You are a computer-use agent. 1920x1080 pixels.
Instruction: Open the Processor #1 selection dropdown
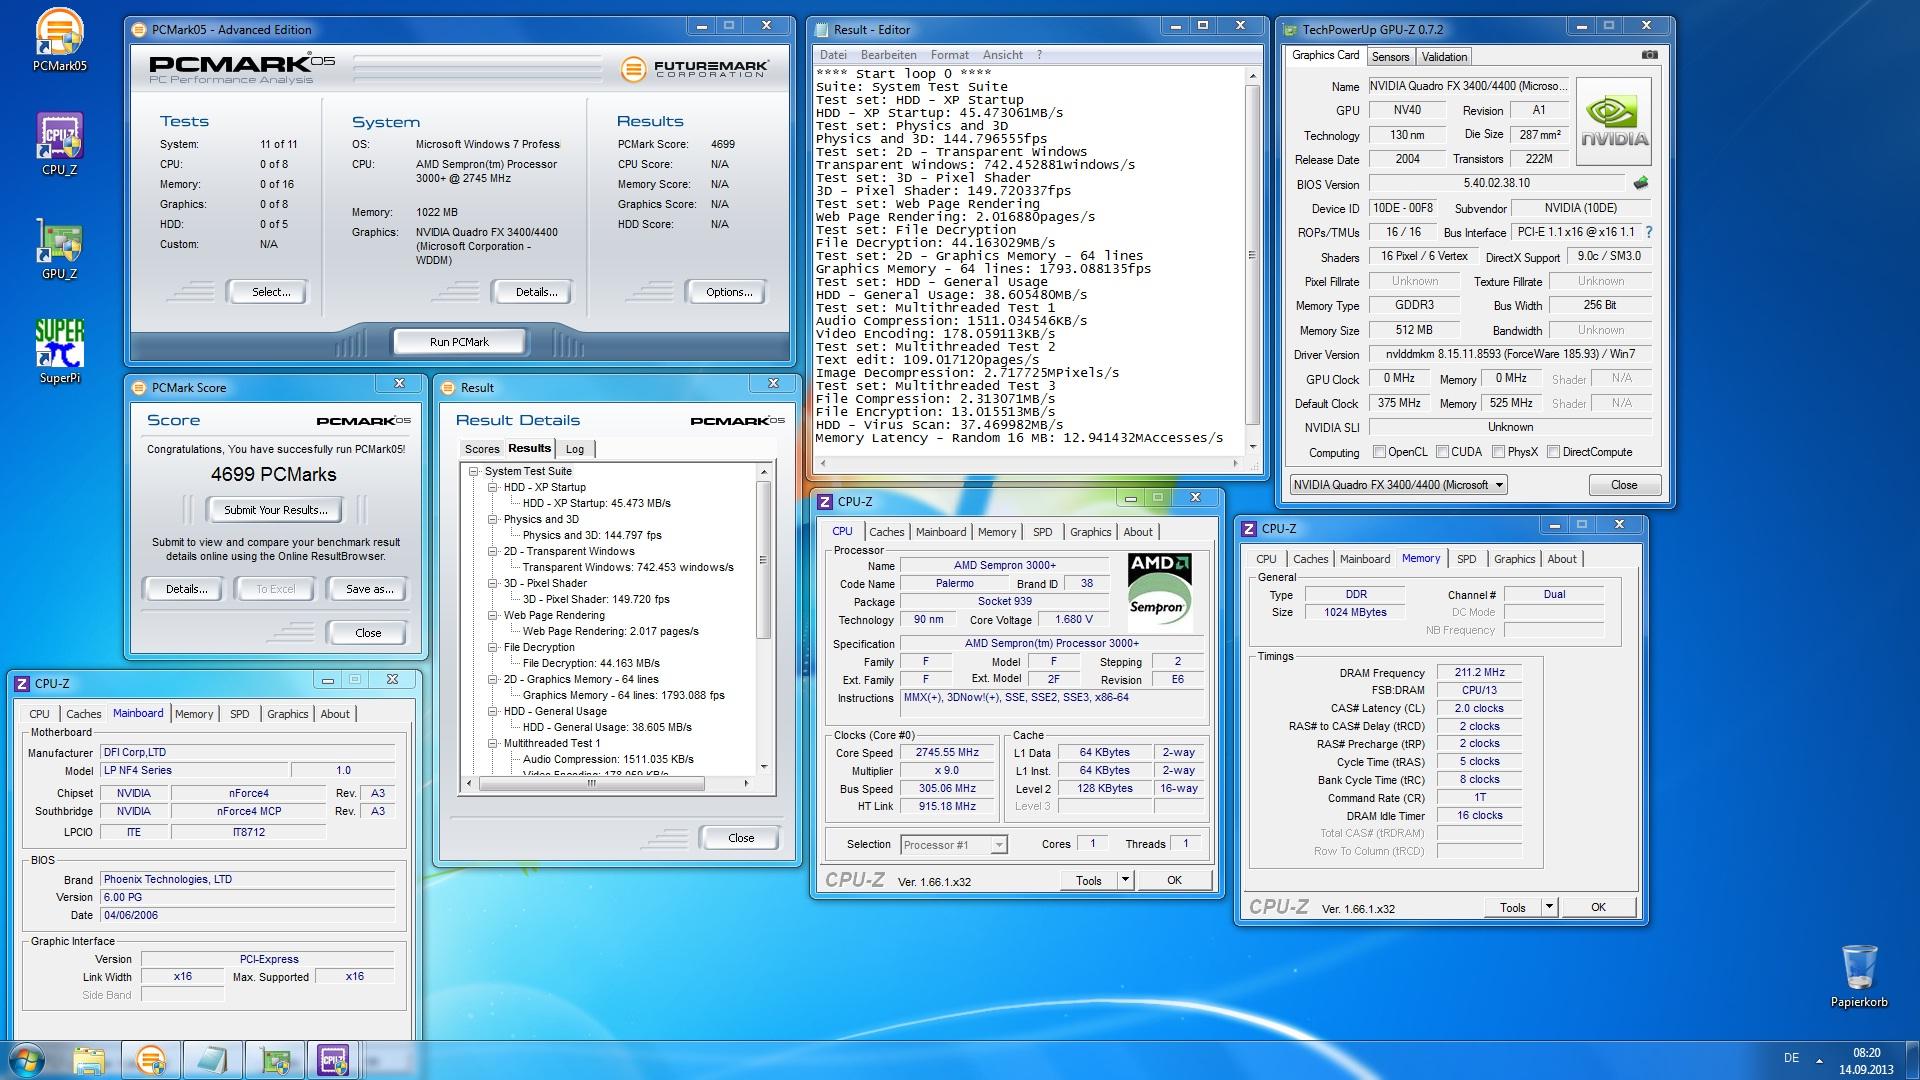click(x=953, y=845)
